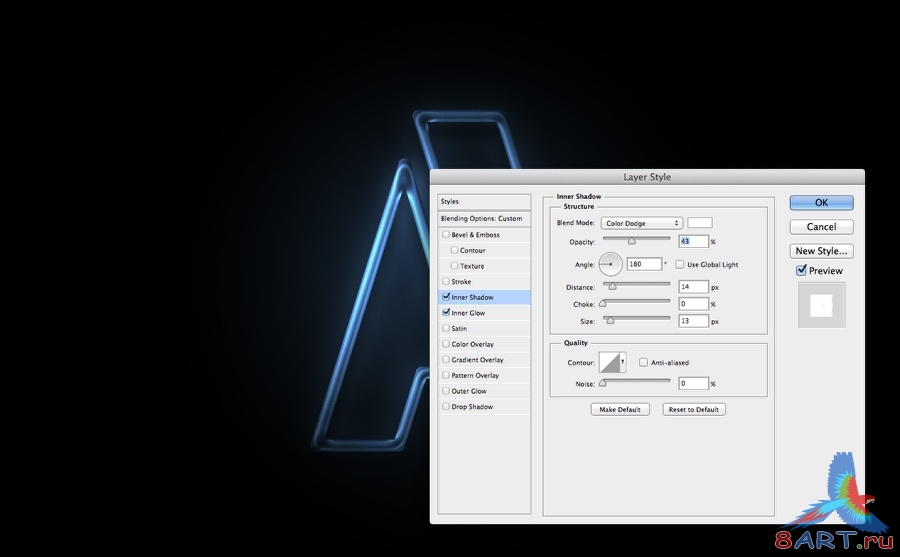Click the New Style... button
Viewport: 900px width, 557px height.
821,251
